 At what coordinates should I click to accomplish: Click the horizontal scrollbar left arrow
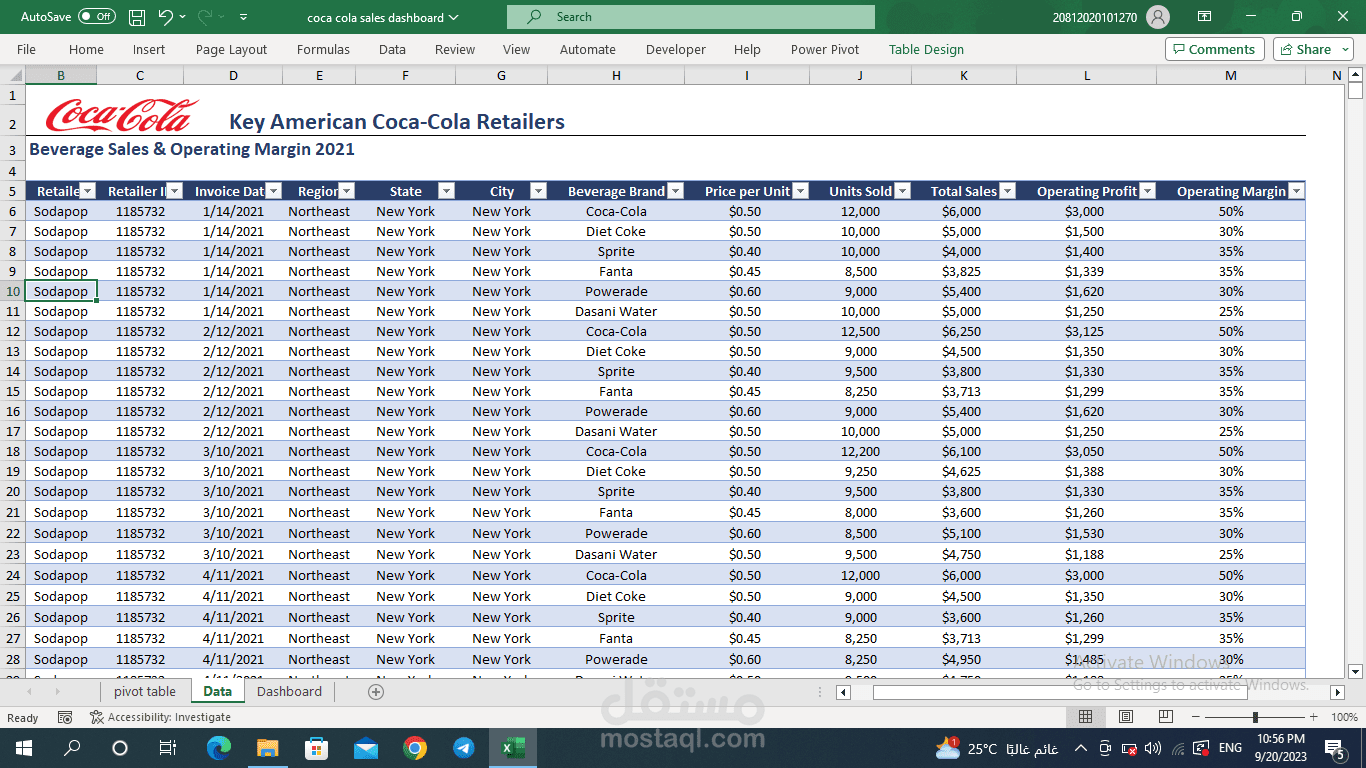(843, 692)
